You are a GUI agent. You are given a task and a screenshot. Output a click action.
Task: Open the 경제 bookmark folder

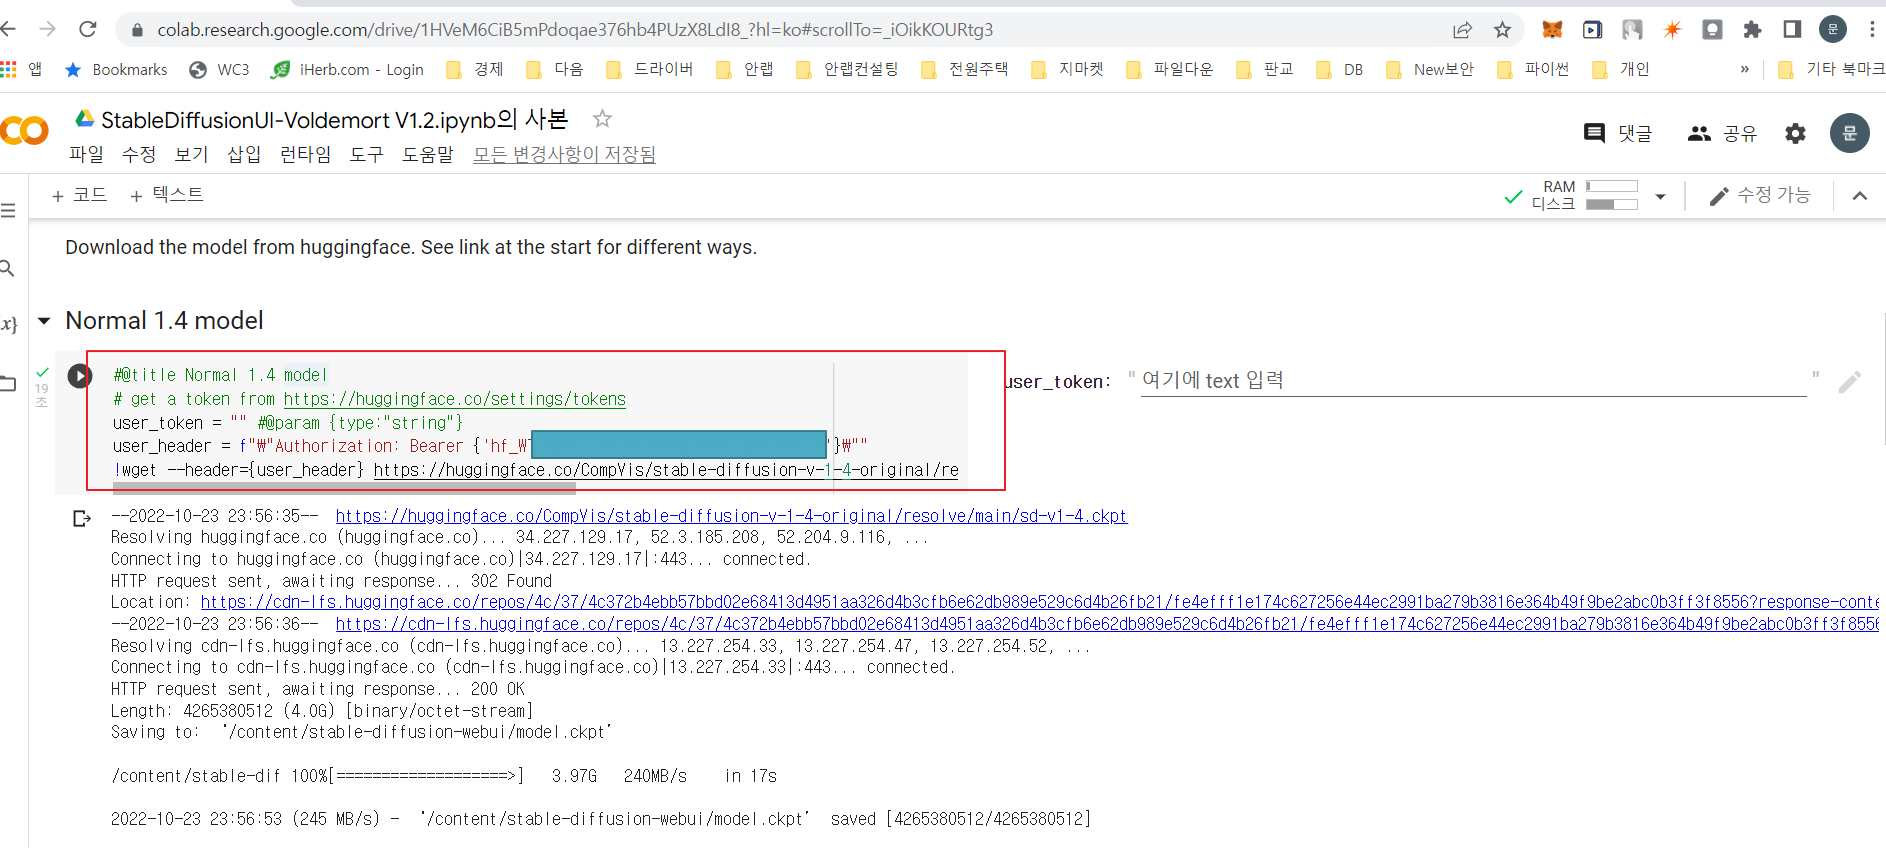click(475, 69)
